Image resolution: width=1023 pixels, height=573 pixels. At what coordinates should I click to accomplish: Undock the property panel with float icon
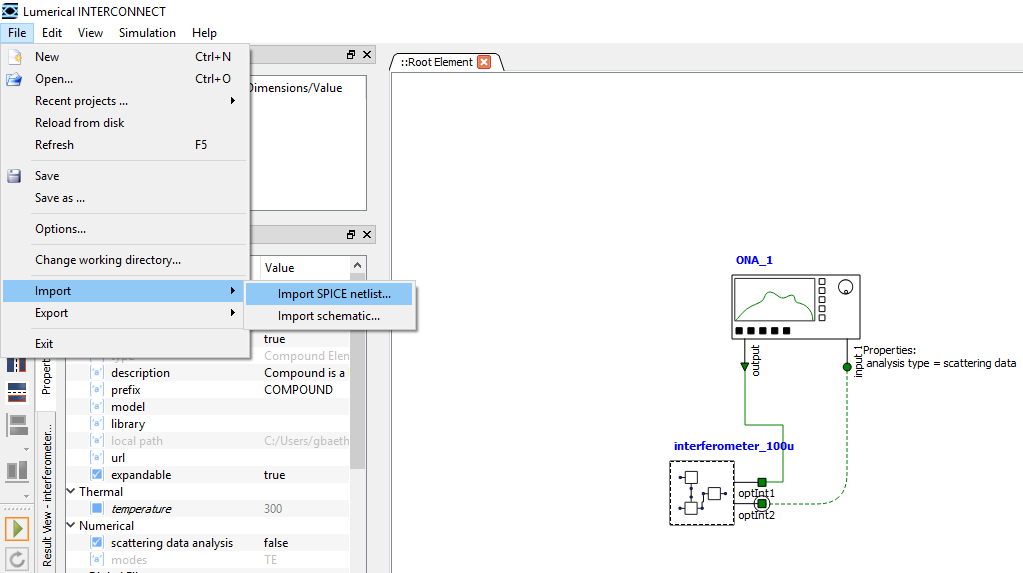[351, 234]
